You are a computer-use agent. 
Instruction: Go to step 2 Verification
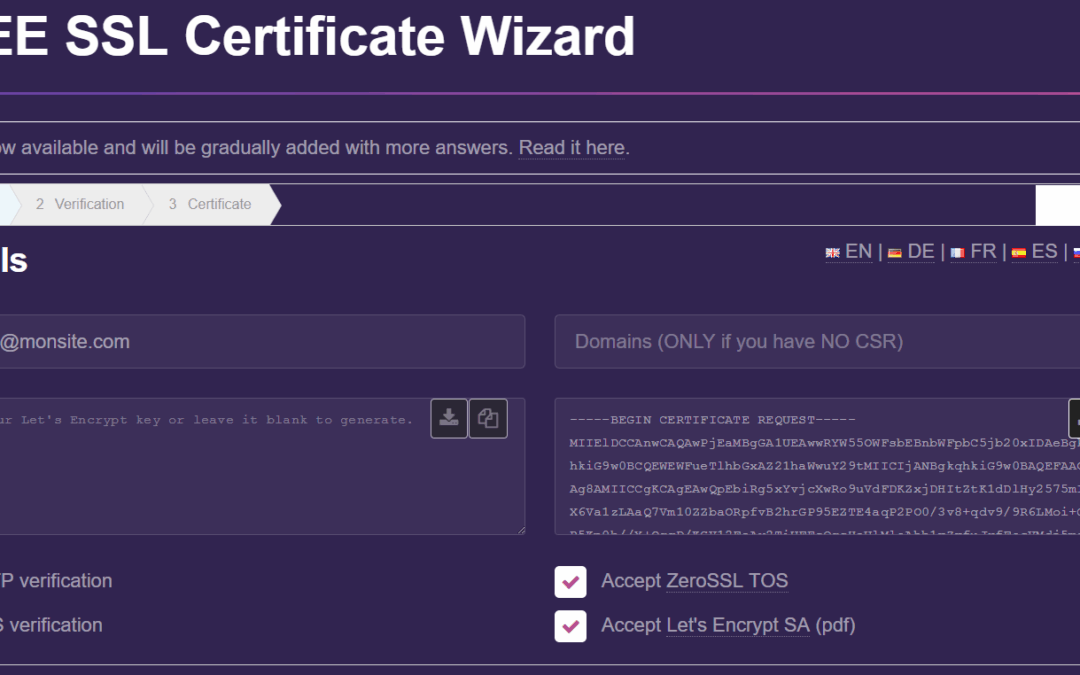[x=80, y=204]
